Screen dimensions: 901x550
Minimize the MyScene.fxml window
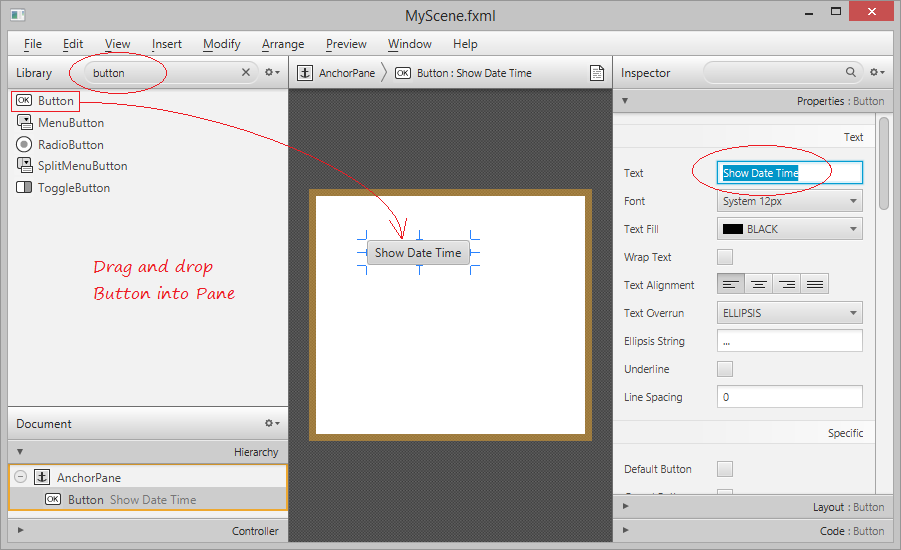[809, 12]
